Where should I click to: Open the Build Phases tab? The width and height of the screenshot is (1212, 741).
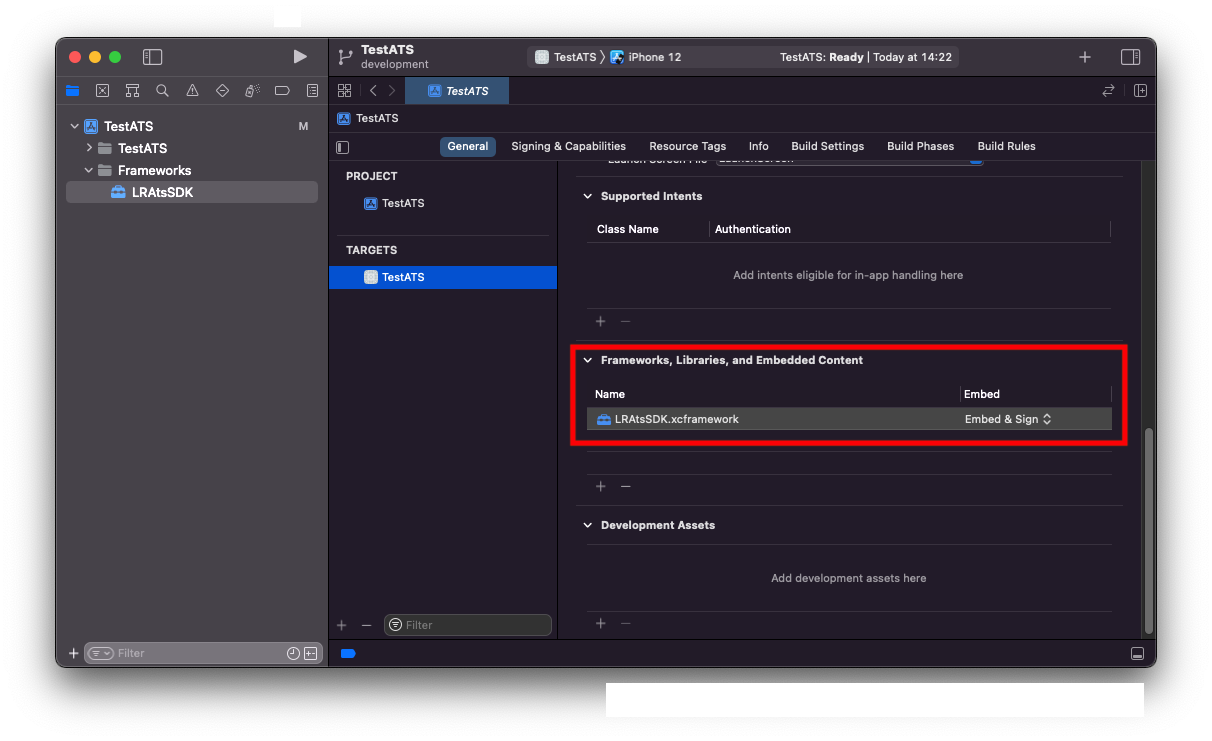921,146
